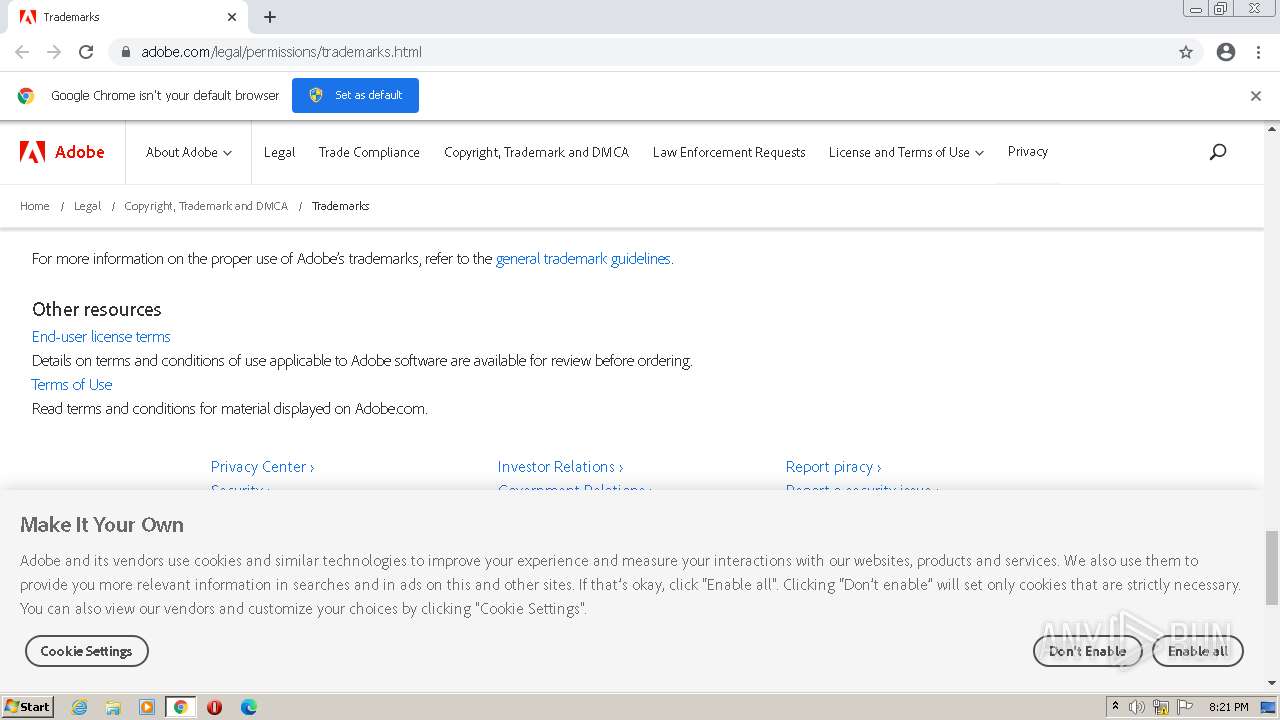
Task: Open Internet Explorer from the taskbar
Action: (x=80, y=707)
